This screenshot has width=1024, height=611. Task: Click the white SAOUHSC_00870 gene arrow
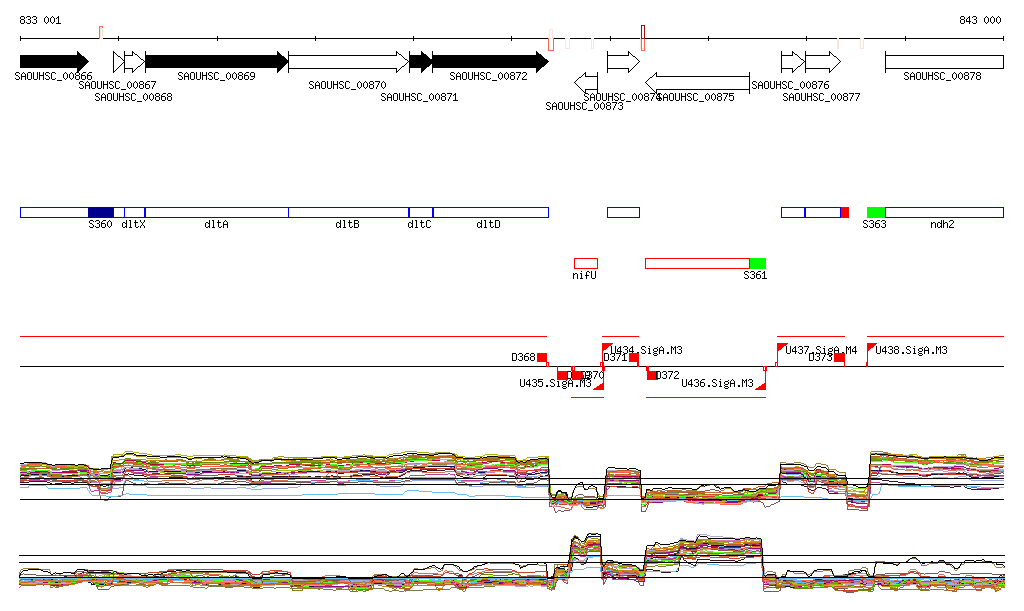[x=349, y=62]
